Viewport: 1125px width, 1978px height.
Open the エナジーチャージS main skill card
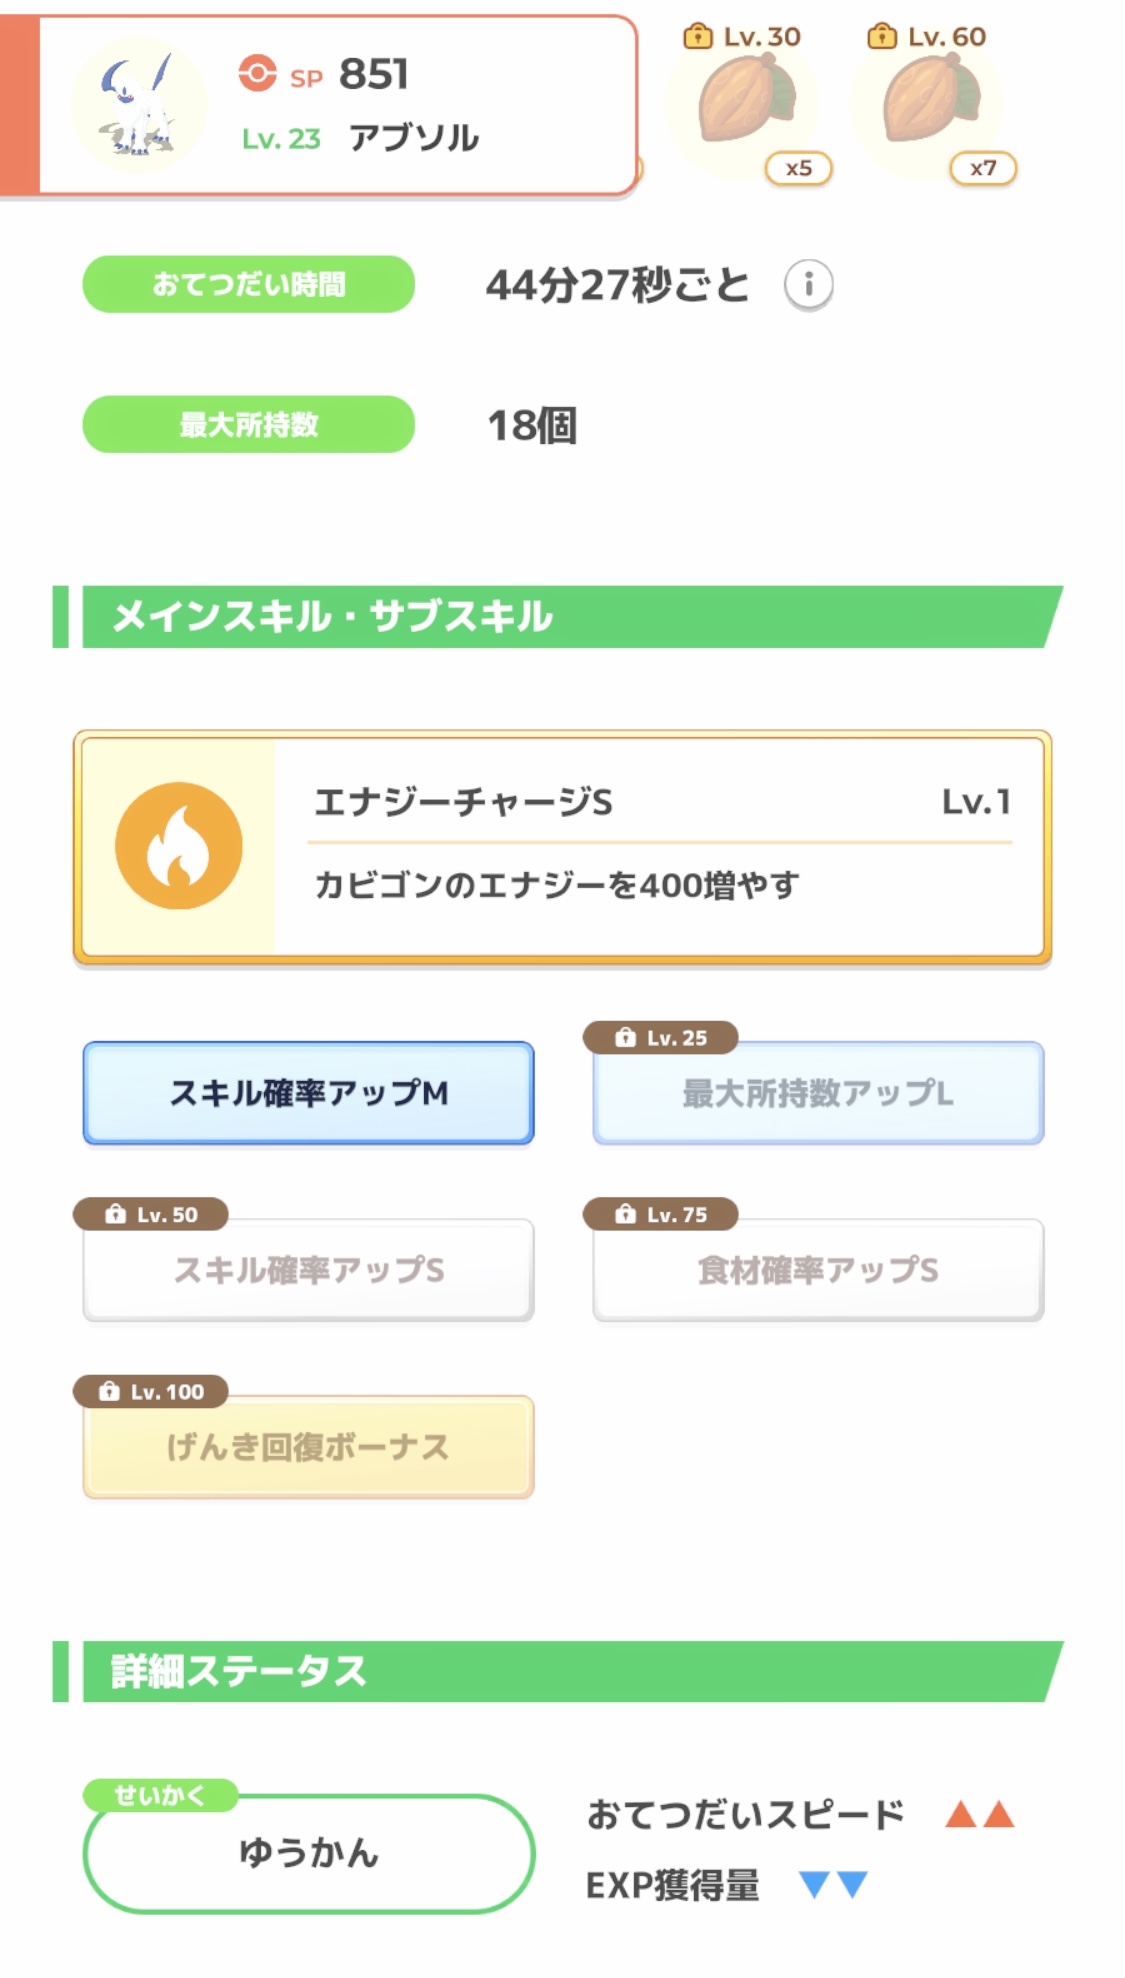(x=660, y=846)
